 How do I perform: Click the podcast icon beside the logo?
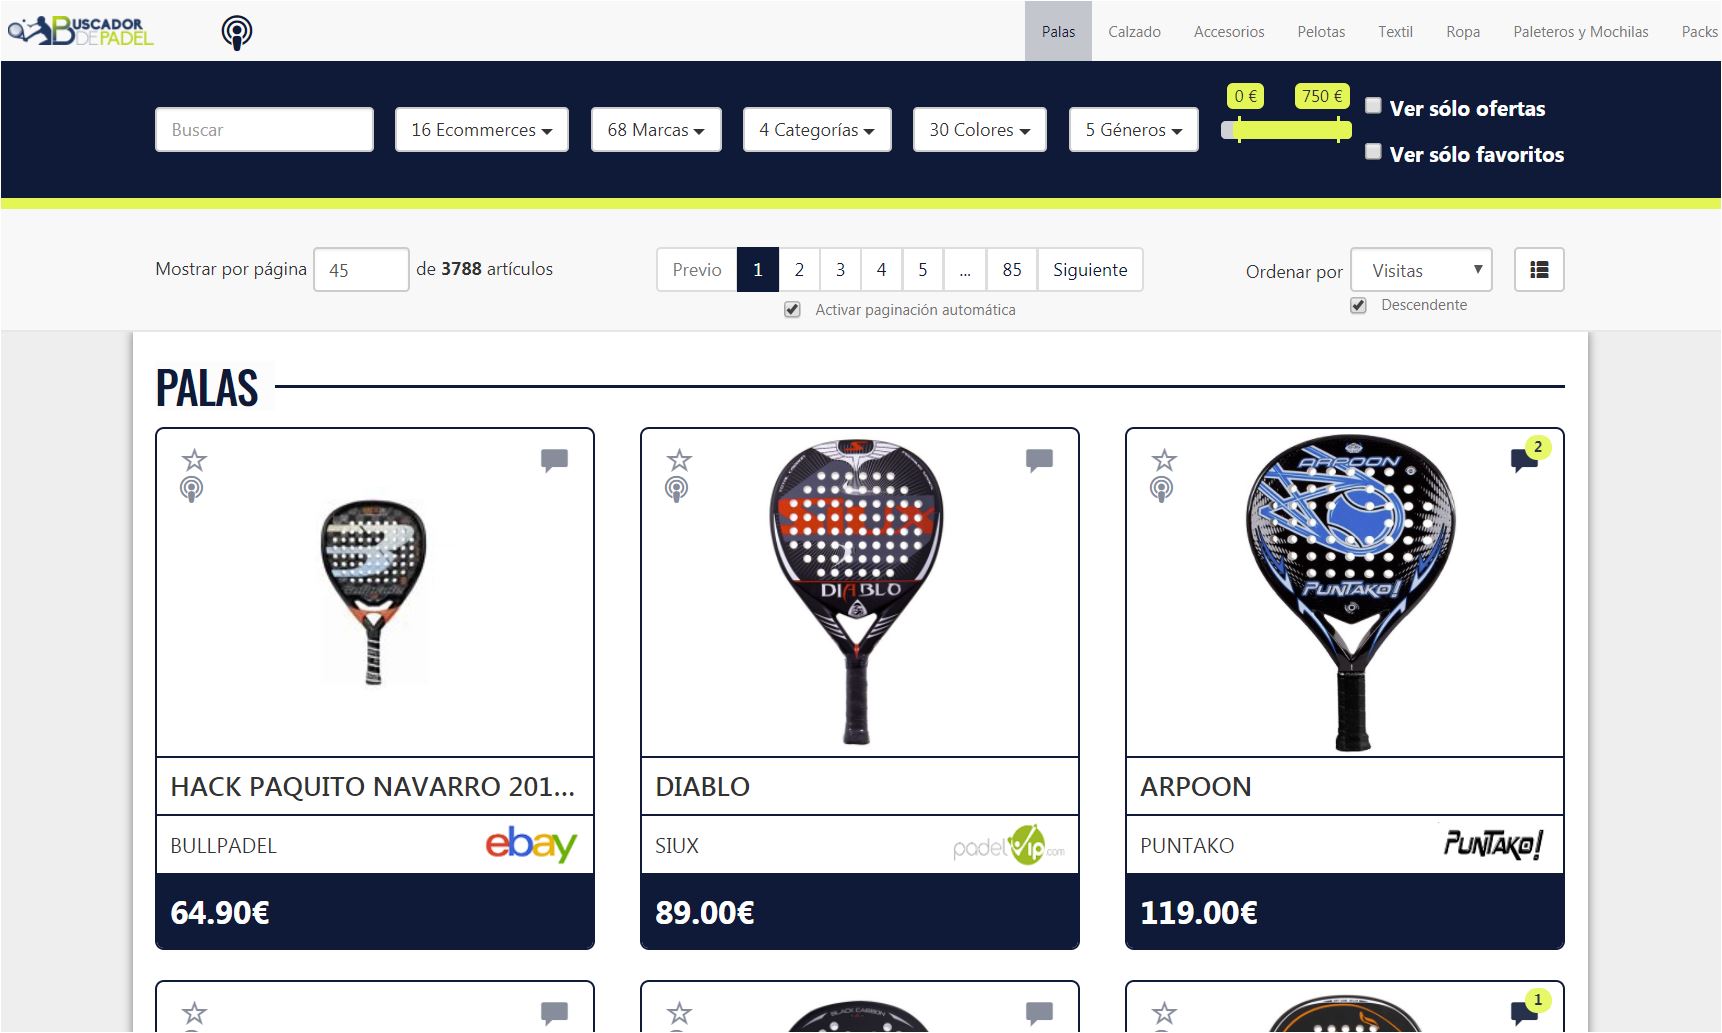click(237, 33)
